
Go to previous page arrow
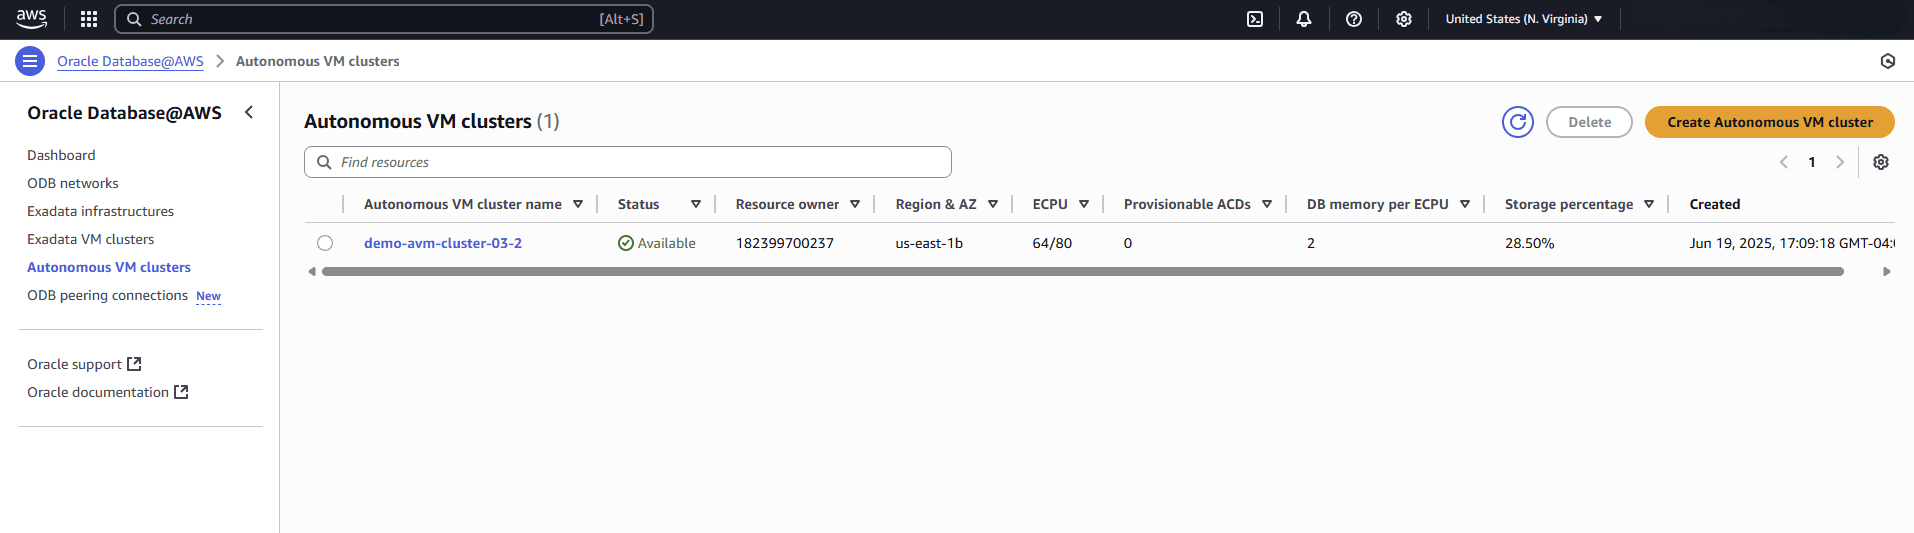pyautogui.click(x=1784, y=162)
